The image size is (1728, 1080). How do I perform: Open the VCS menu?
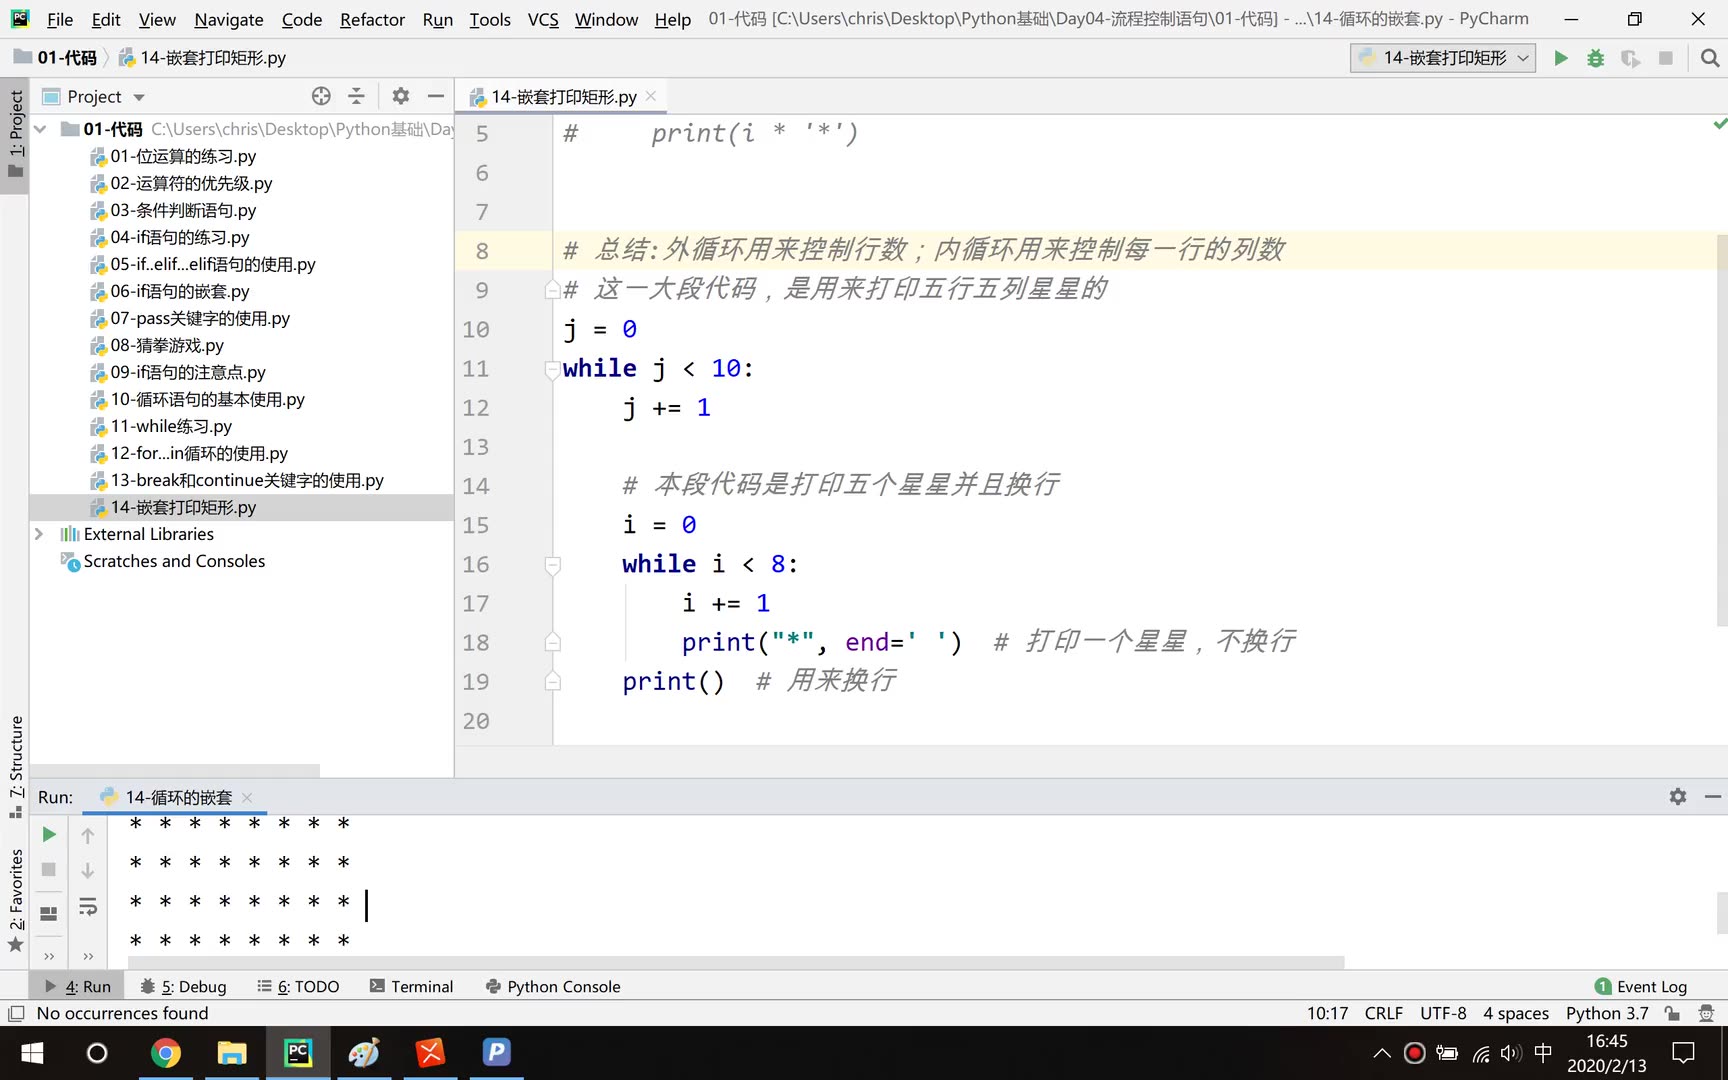(543, 19)
